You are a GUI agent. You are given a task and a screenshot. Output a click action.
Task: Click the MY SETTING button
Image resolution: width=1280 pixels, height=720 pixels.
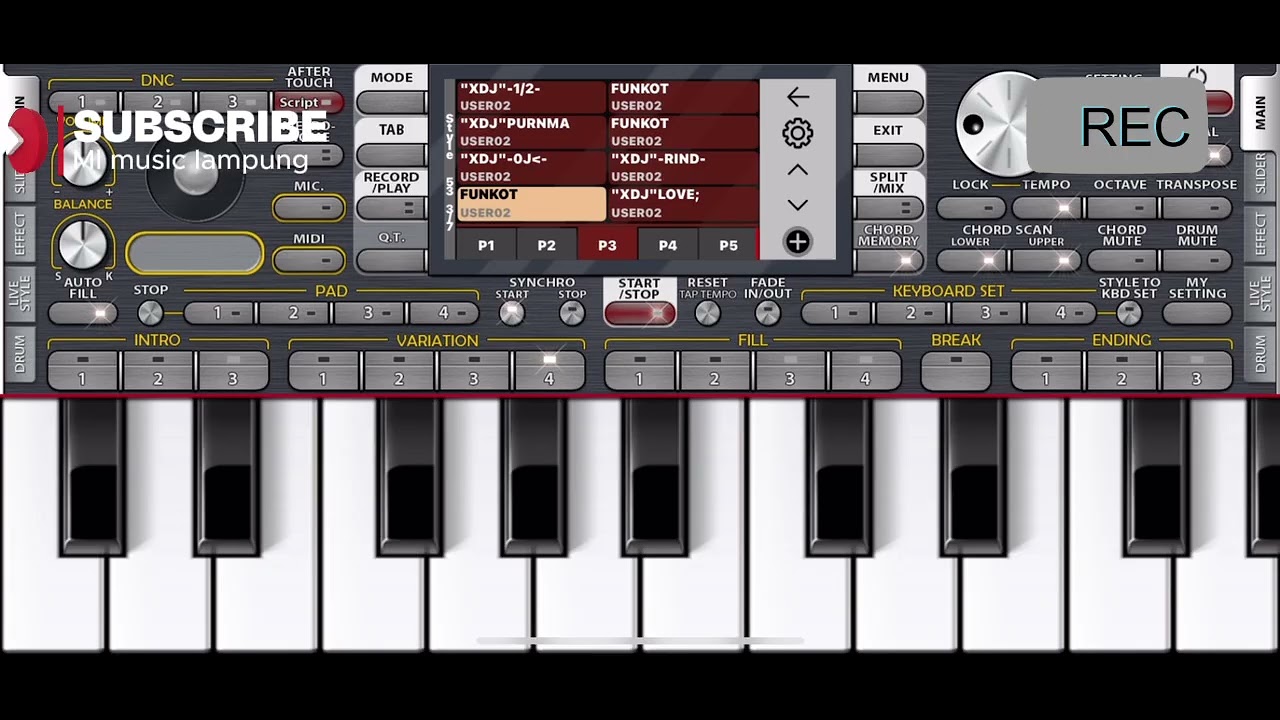tap(1197, 314)
